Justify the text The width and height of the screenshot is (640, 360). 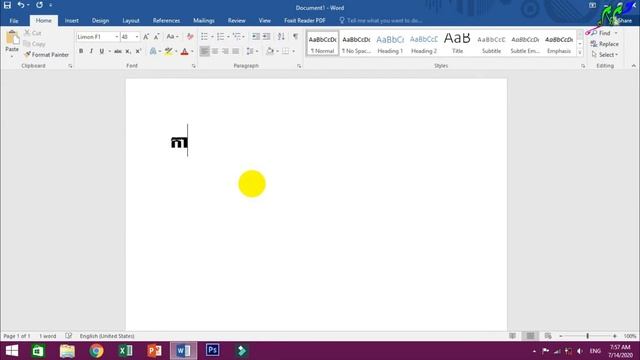(236, 51)
